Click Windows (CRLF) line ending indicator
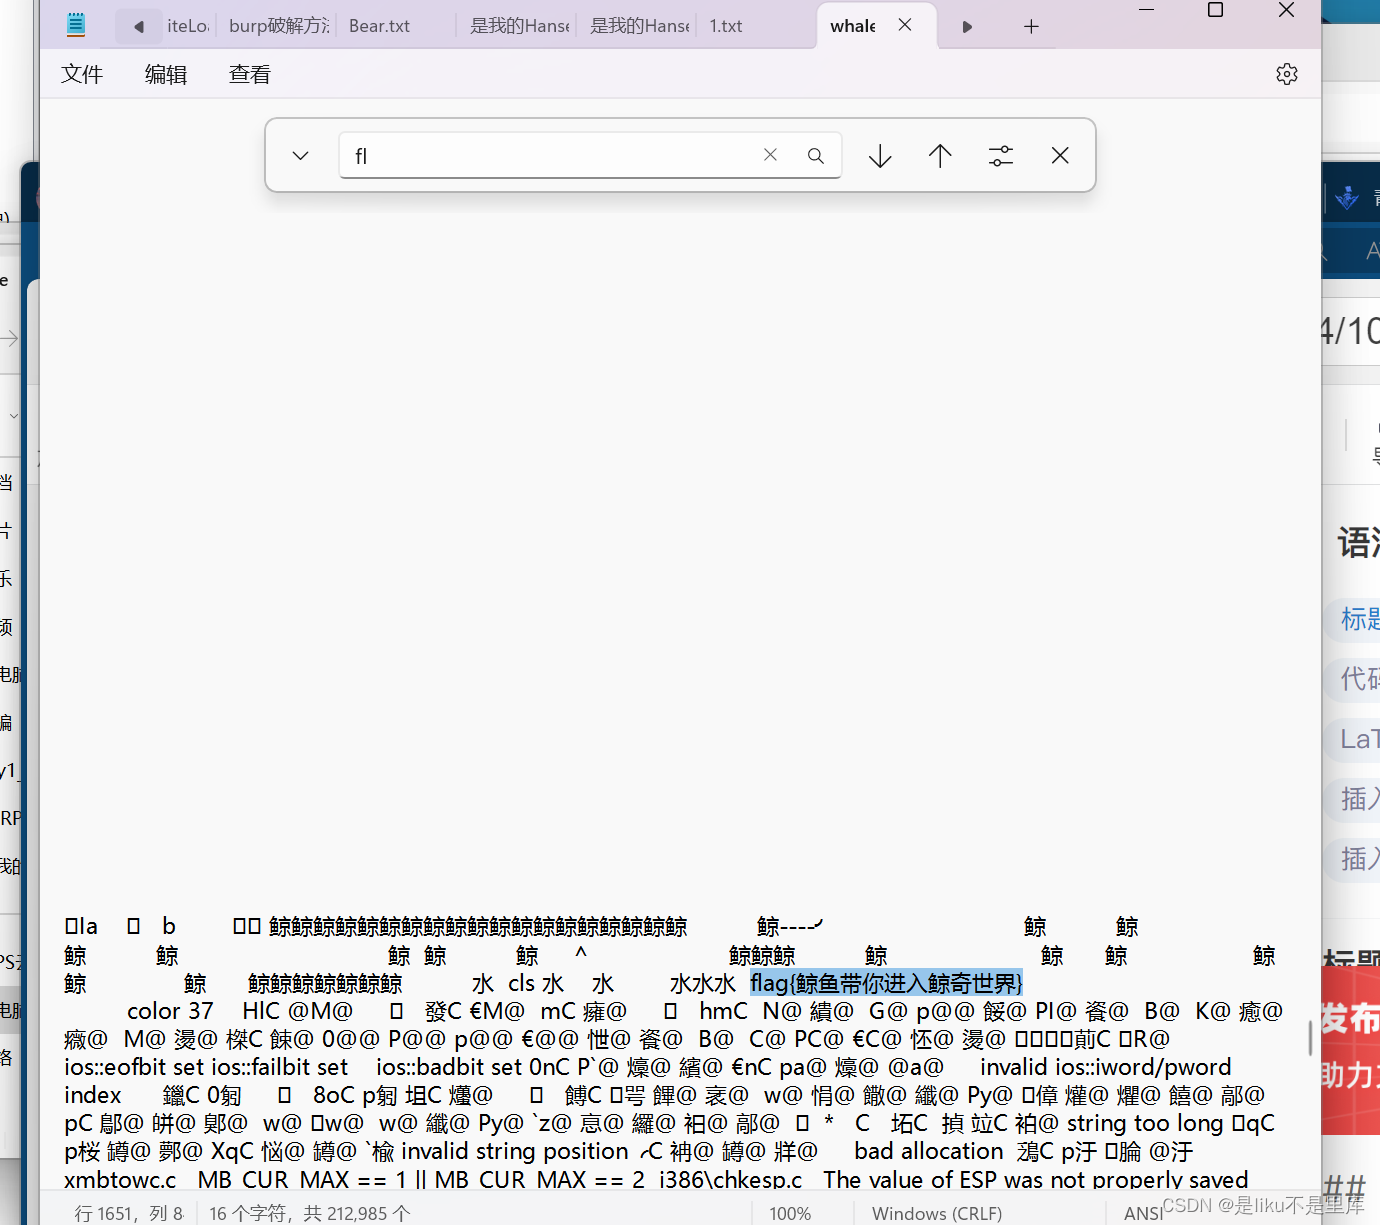The width and height of the screenshot is (1380, 1225). (937, 1213)
